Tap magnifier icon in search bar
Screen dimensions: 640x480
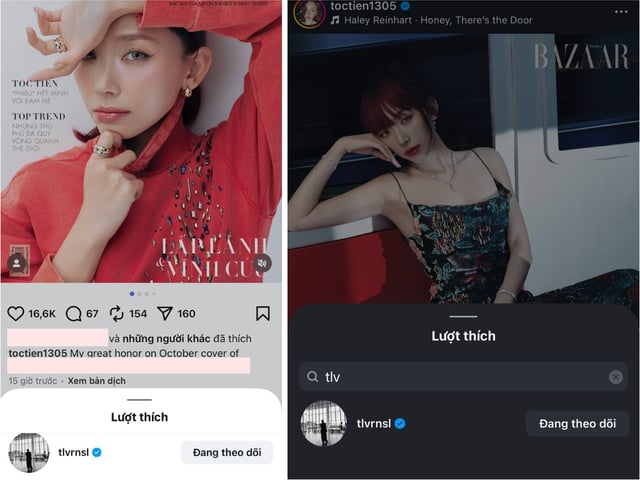313,377
